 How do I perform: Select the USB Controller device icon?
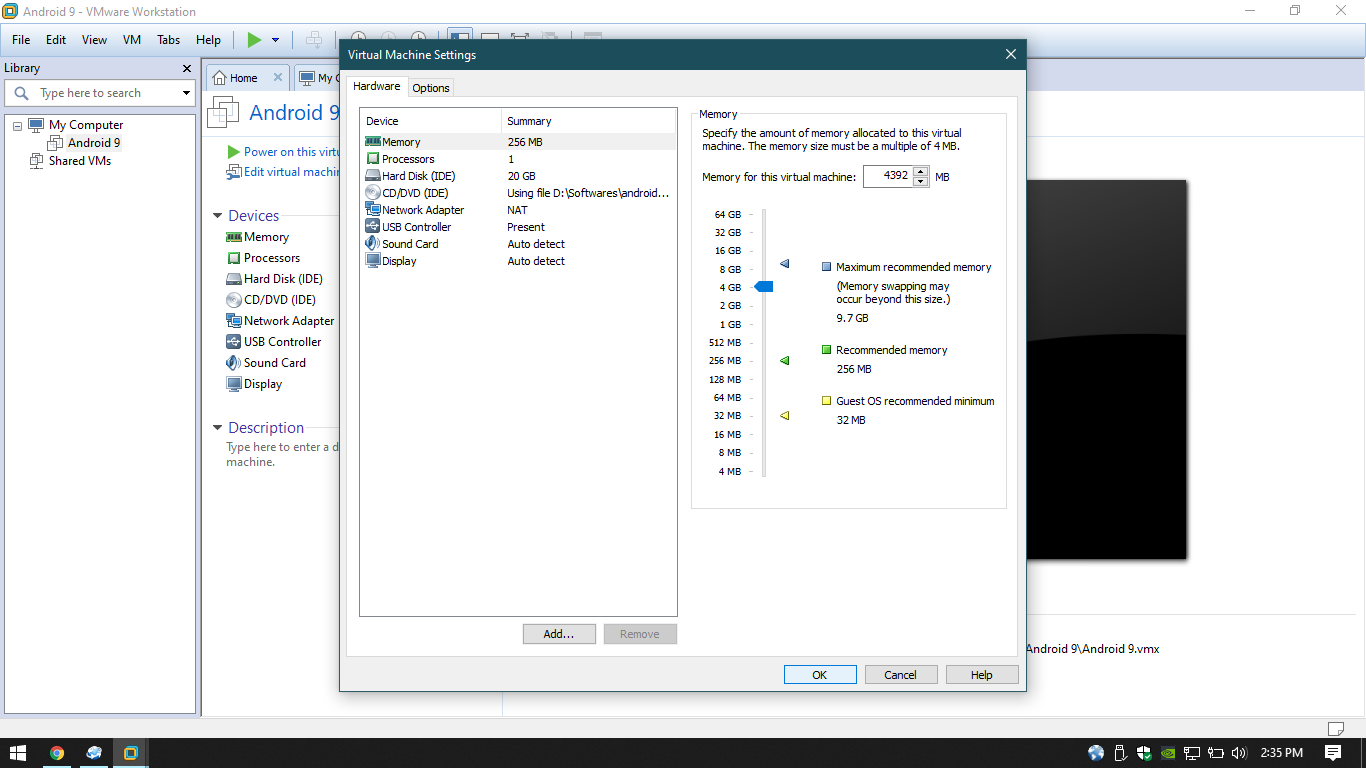pyautogui.click(x=236, y=341)
